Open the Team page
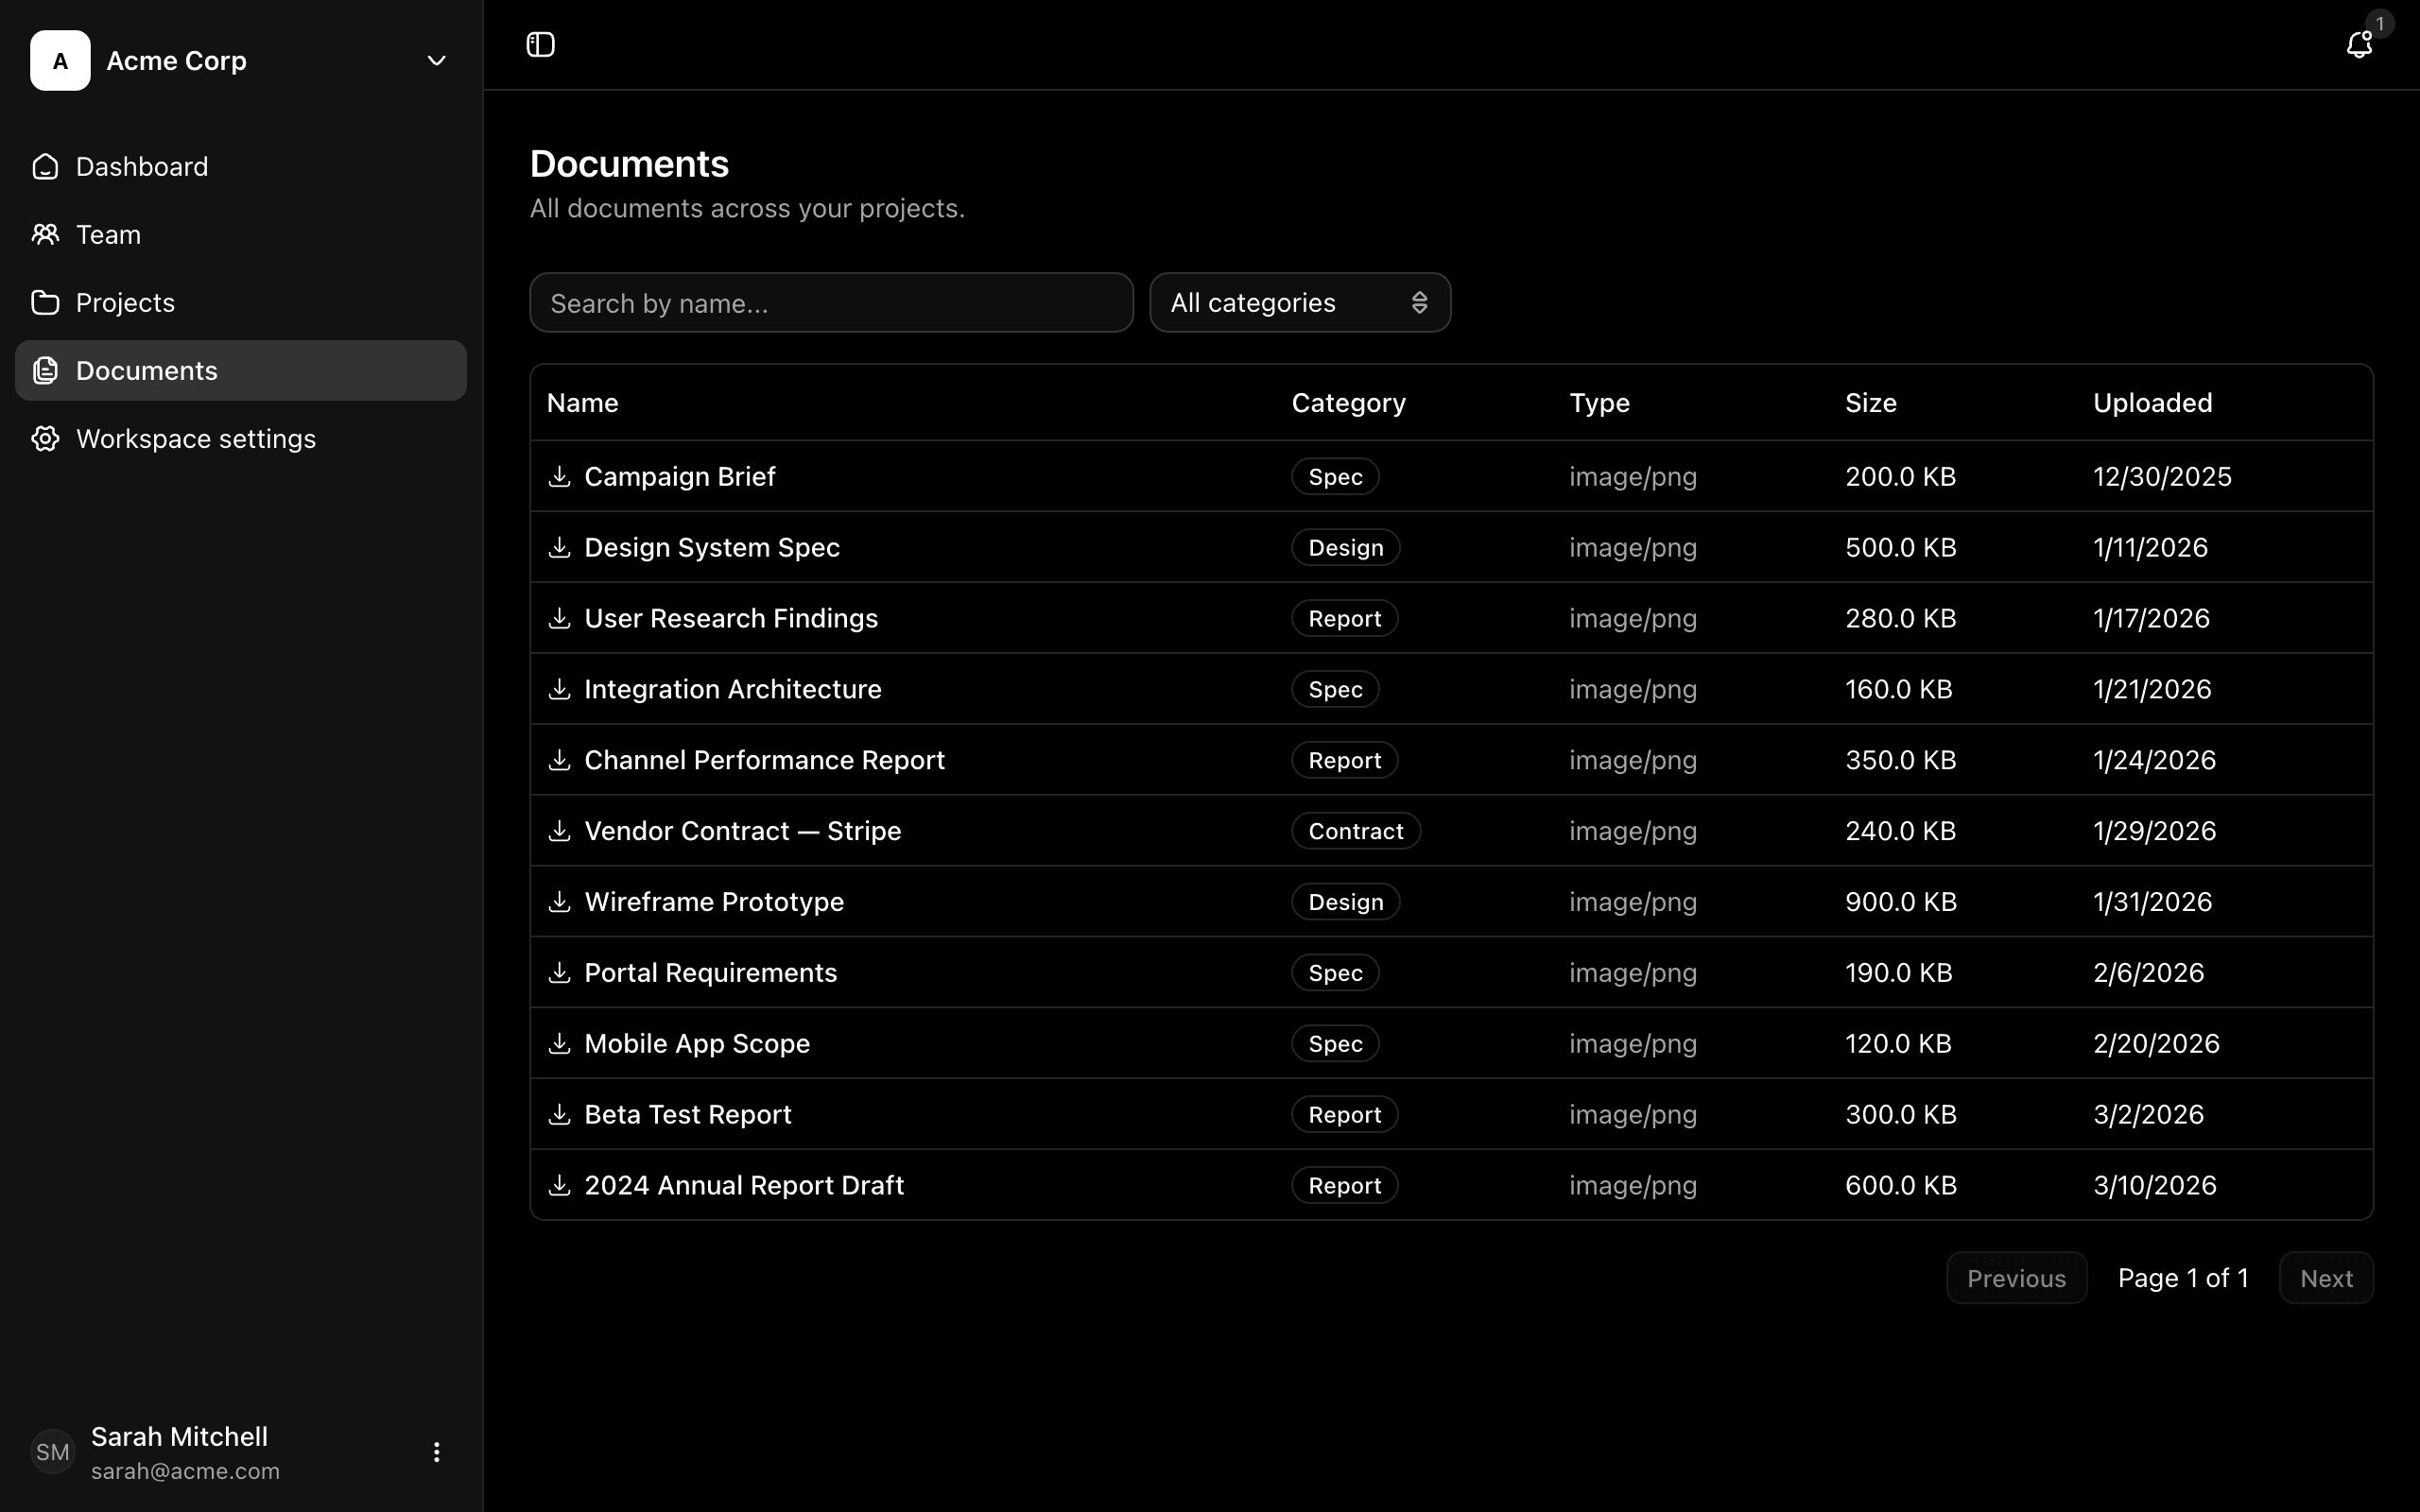 coord(108,234)
